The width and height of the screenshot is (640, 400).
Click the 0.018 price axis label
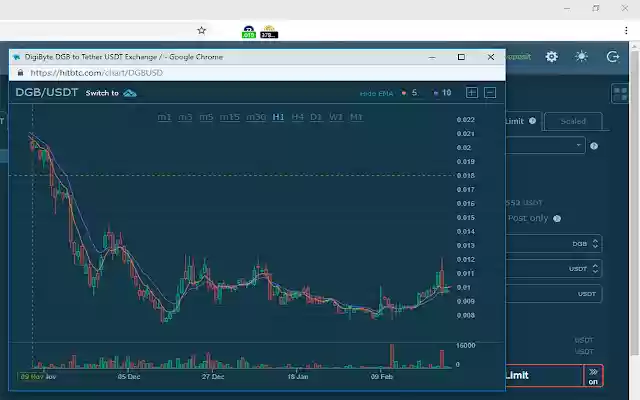pos(465,176)
